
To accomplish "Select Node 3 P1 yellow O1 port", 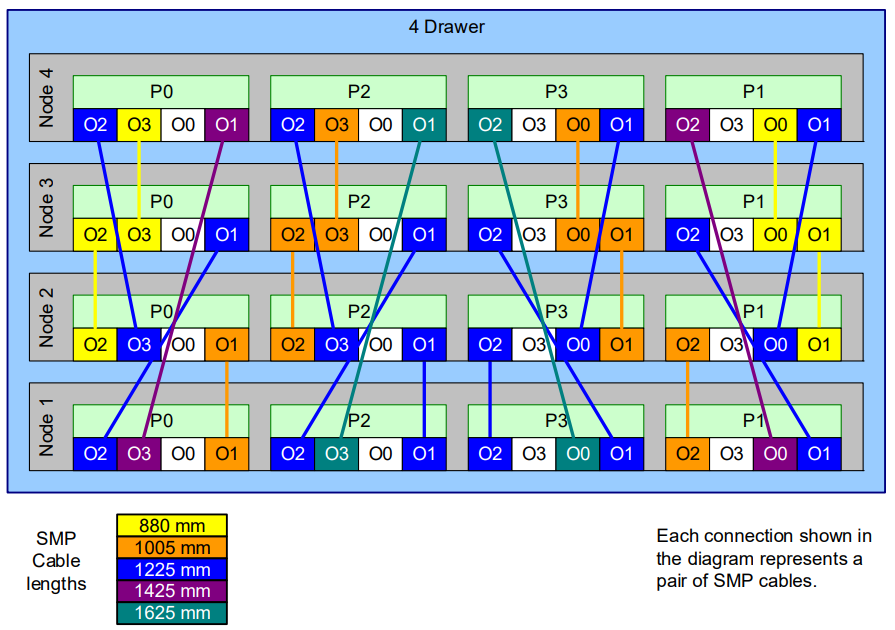I will [x=819, y=235].
